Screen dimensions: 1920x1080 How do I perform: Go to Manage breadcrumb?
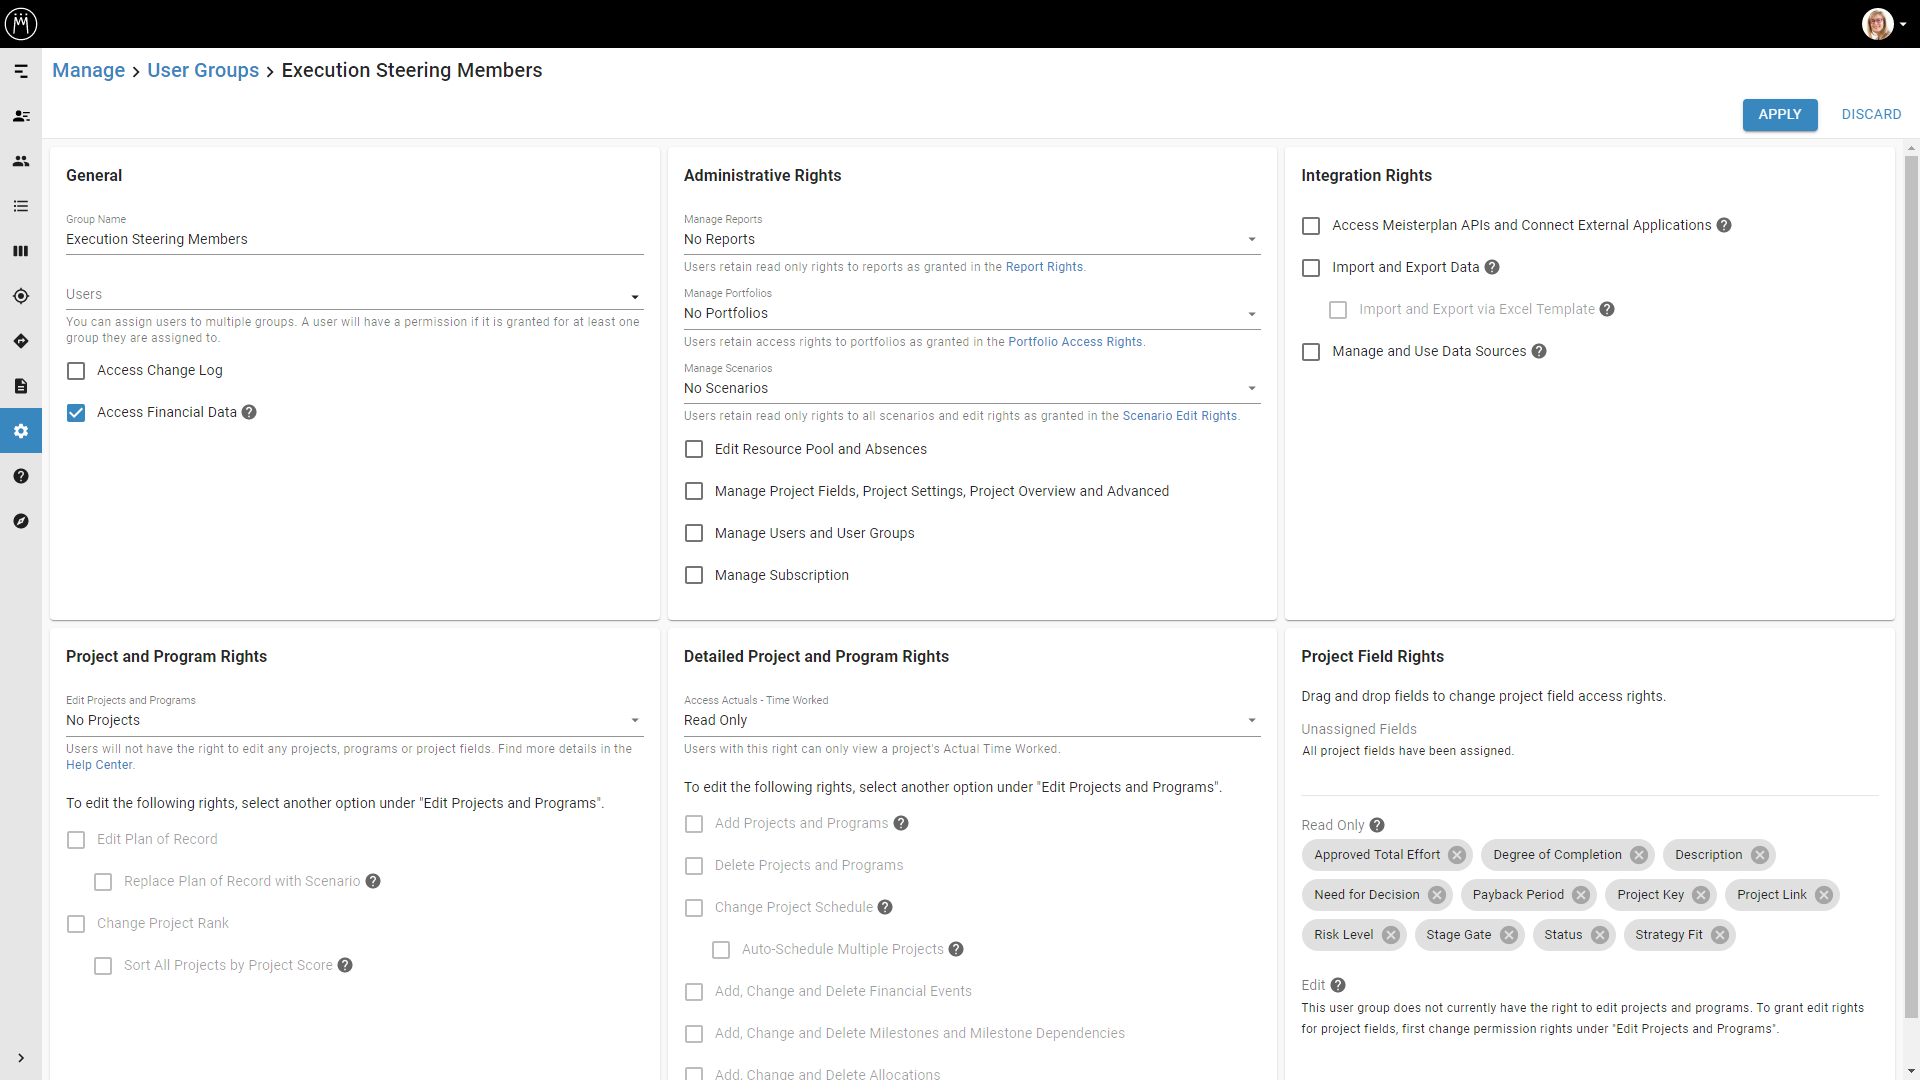click(88, 70)
